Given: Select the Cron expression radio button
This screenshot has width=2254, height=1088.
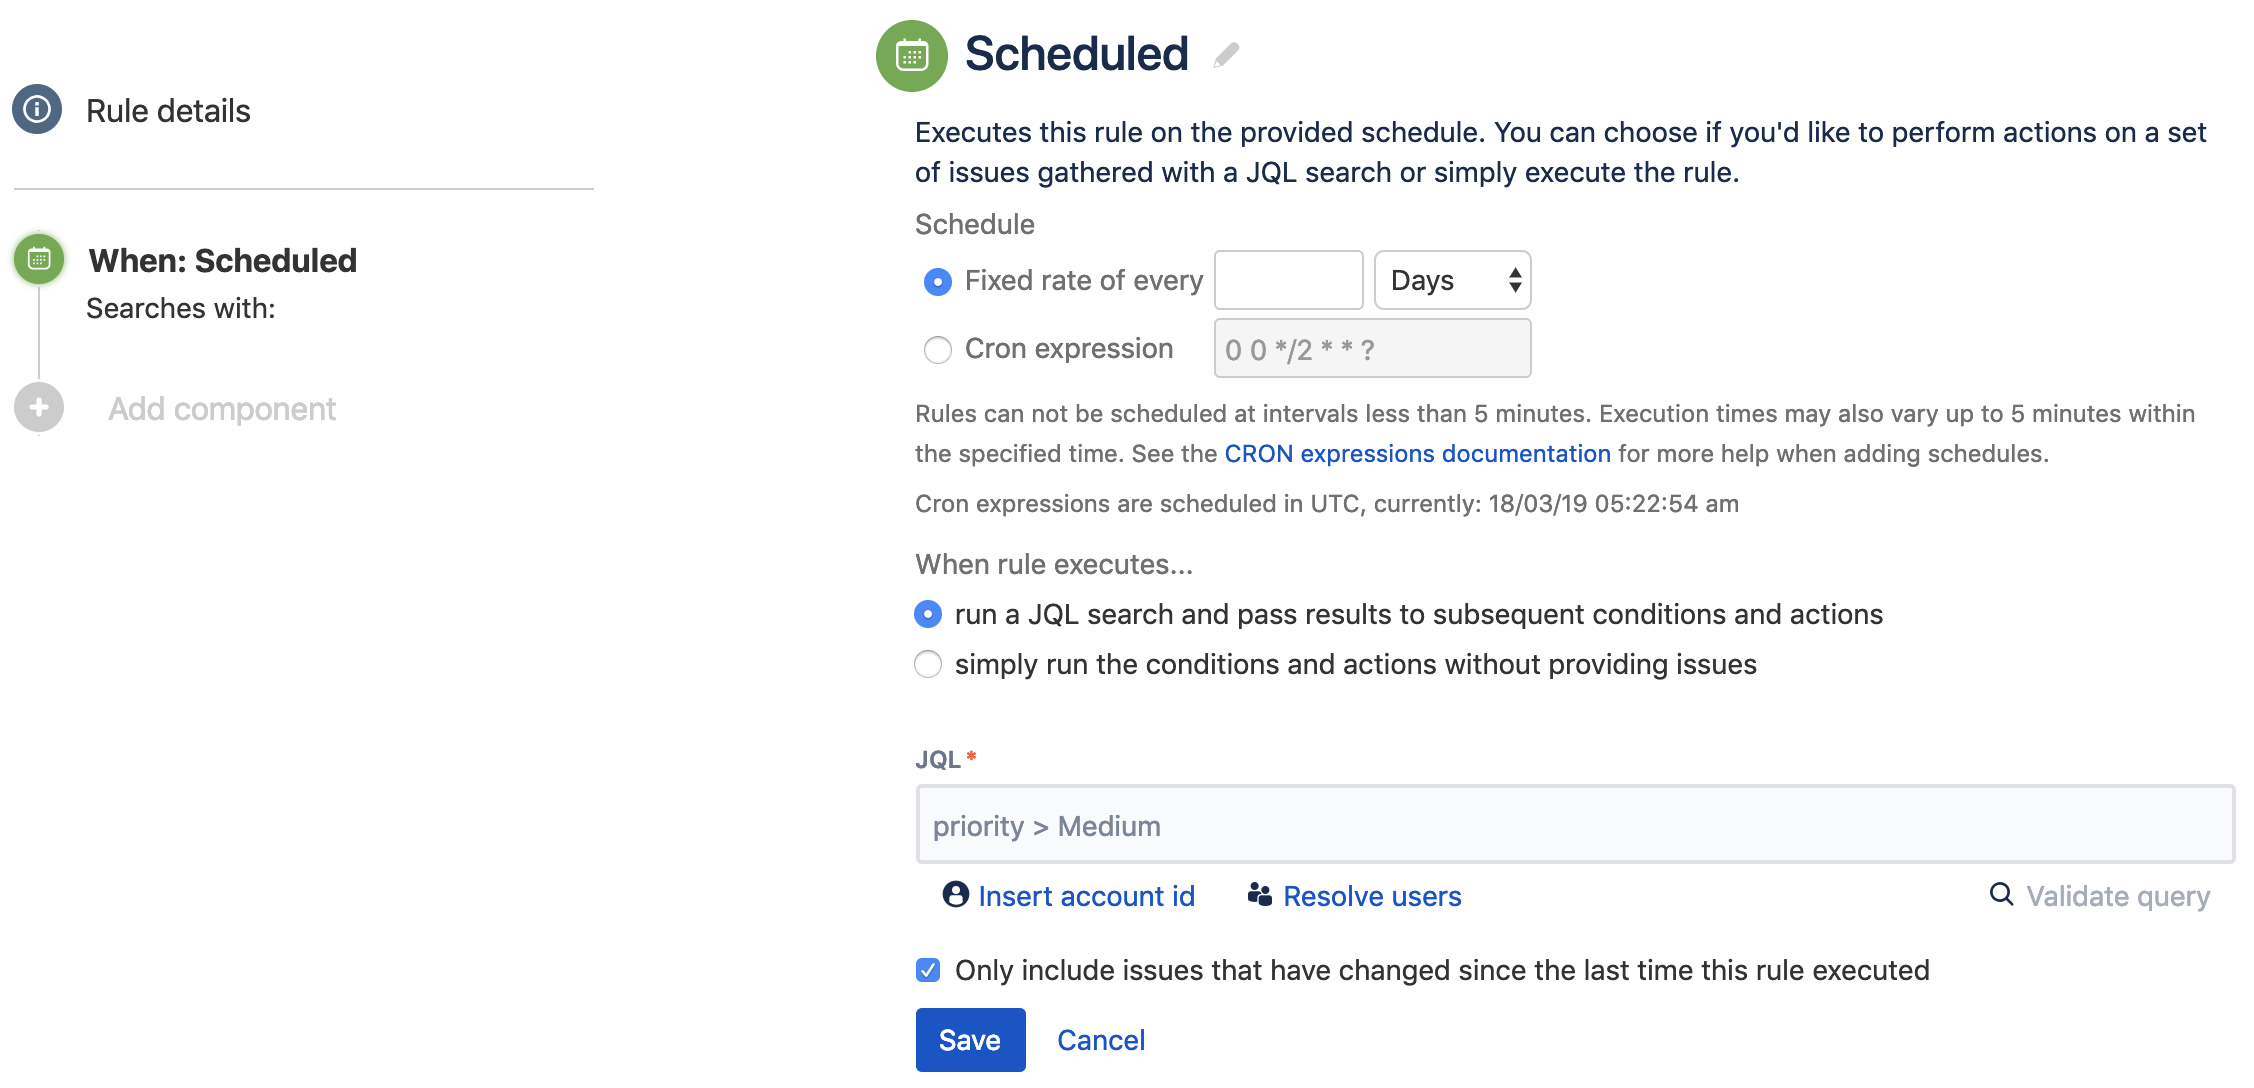Looking at the screenshot, I should coord(937,350).
